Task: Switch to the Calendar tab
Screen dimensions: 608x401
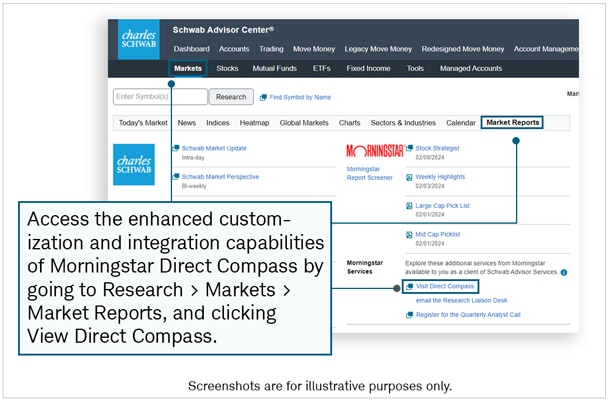Action: point(461,123)
